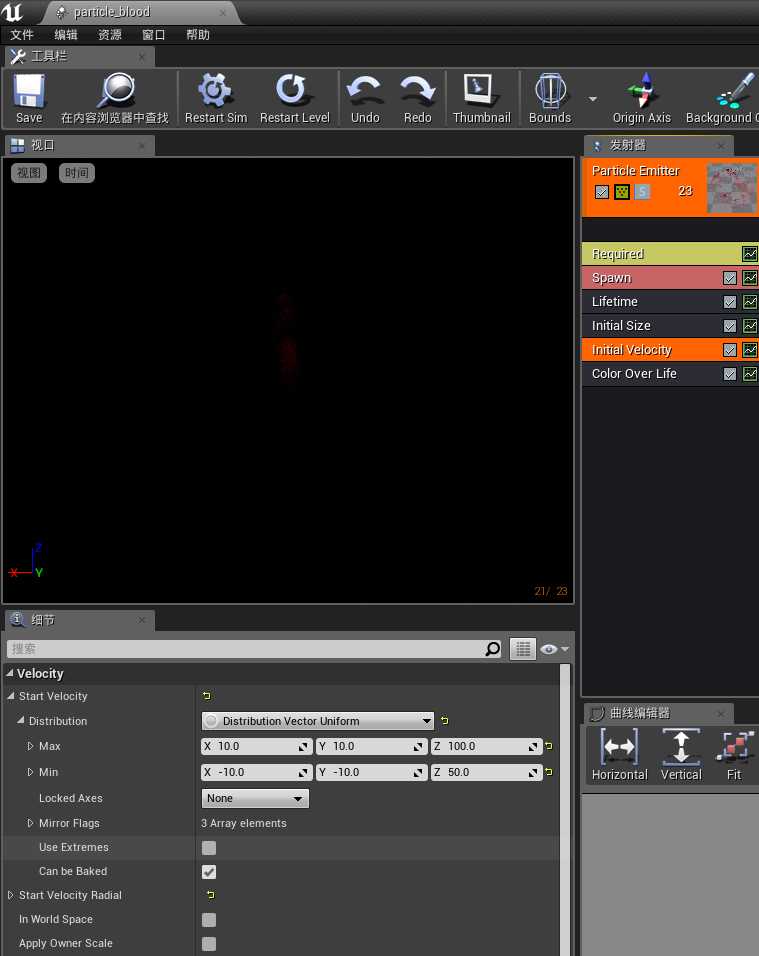
Task: Click the Save toolbar icon
Action: point(29,91)
